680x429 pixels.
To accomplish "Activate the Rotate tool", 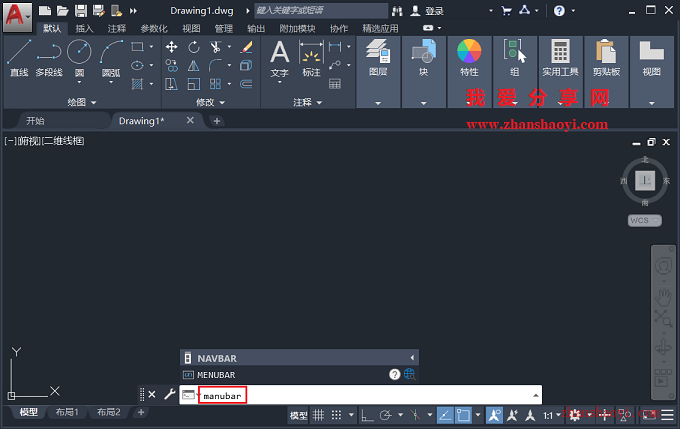I will [x=194, y=47].
